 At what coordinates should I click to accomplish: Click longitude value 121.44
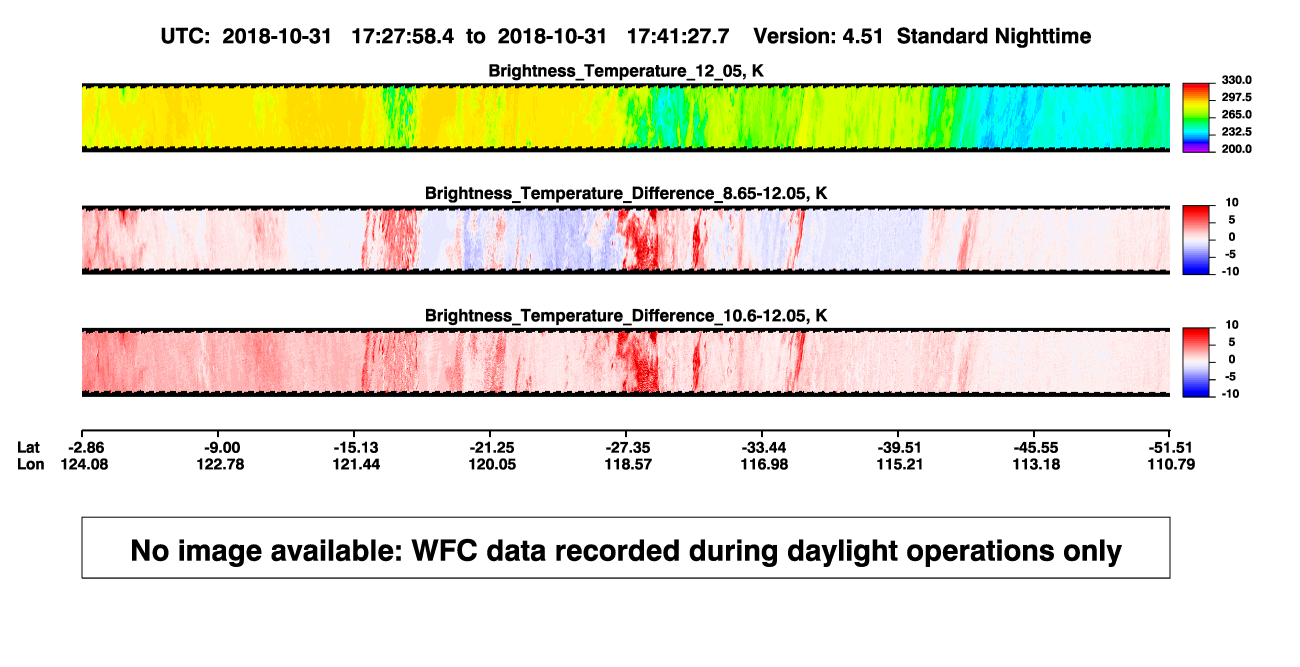(357, 464)
